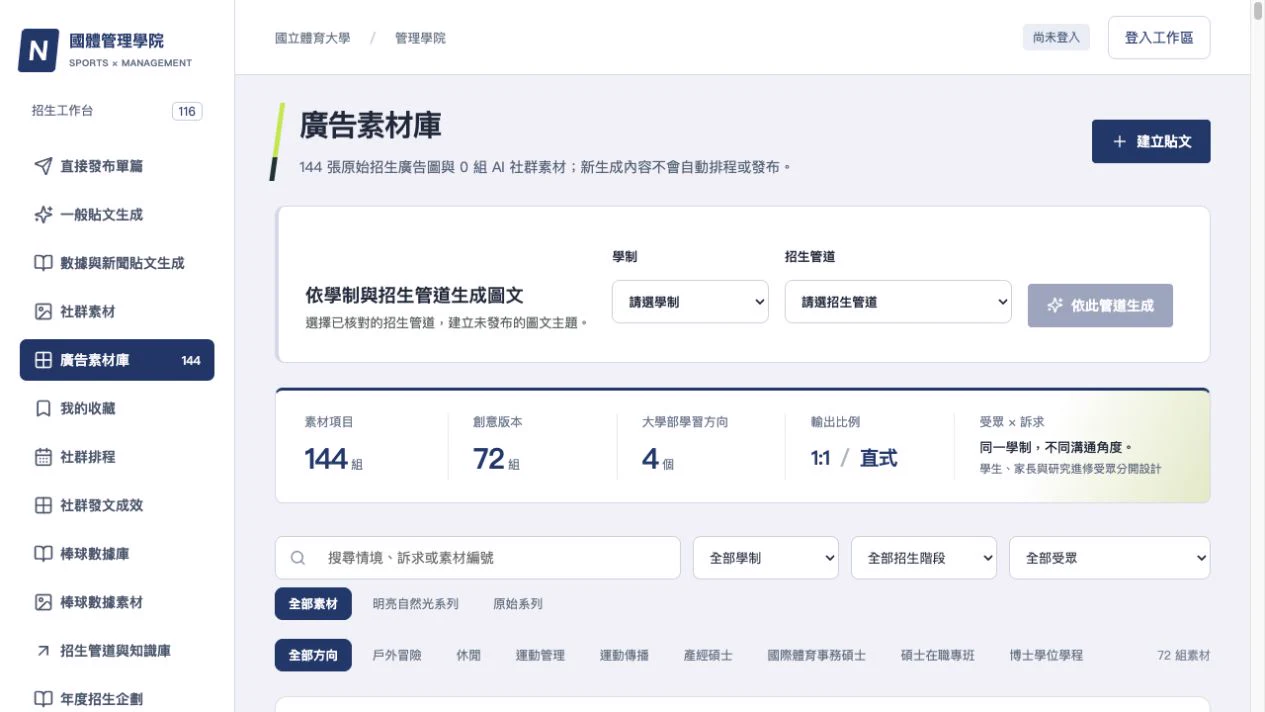Click the image icon for 社群素材

click(43, 312)
